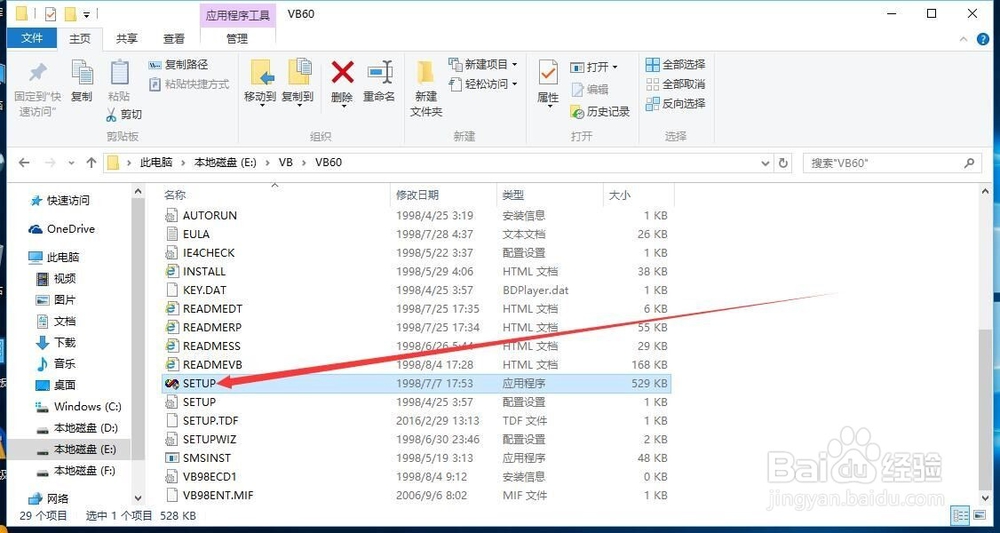This screenshot has width=1000, height=533.
Task: Switch to details view icon in status bar
Action: click(958, 516)
